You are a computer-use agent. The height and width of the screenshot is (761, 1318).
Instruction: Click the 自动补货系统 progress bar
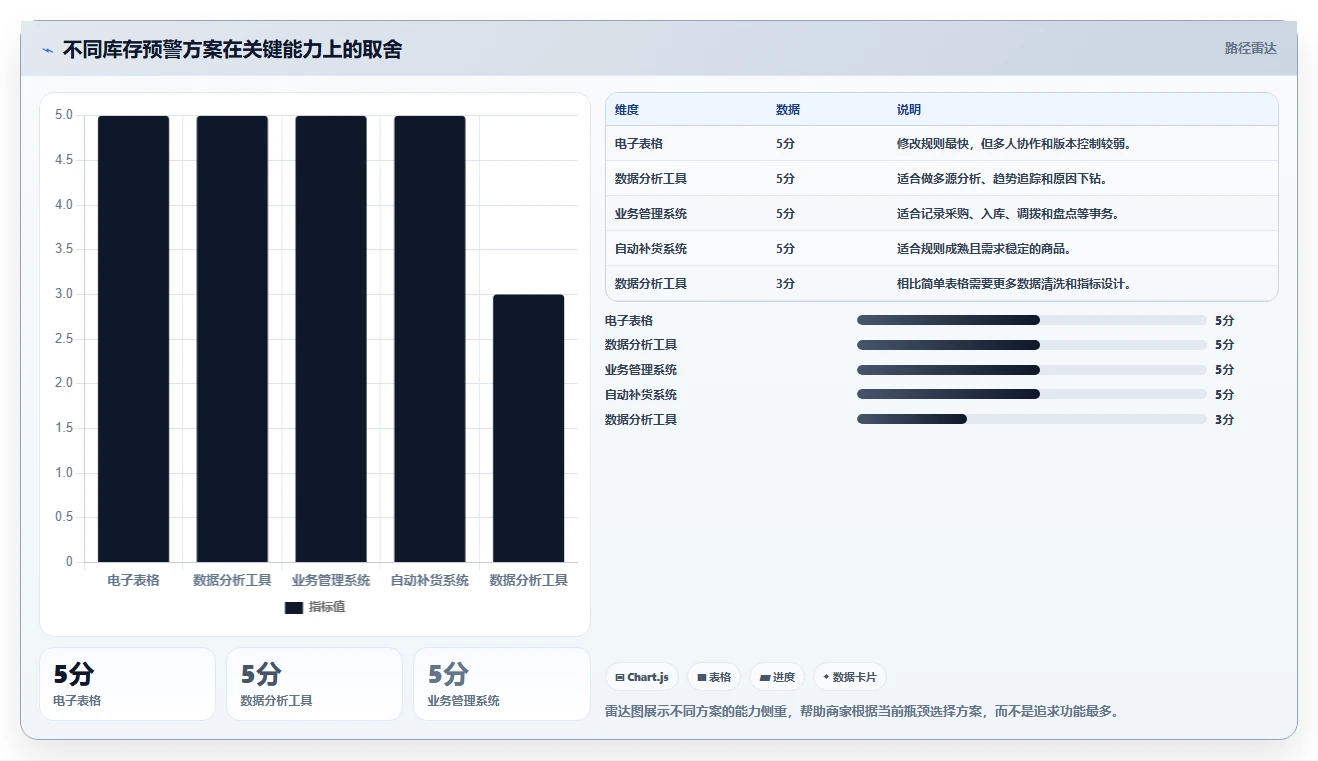[1031, 394]
